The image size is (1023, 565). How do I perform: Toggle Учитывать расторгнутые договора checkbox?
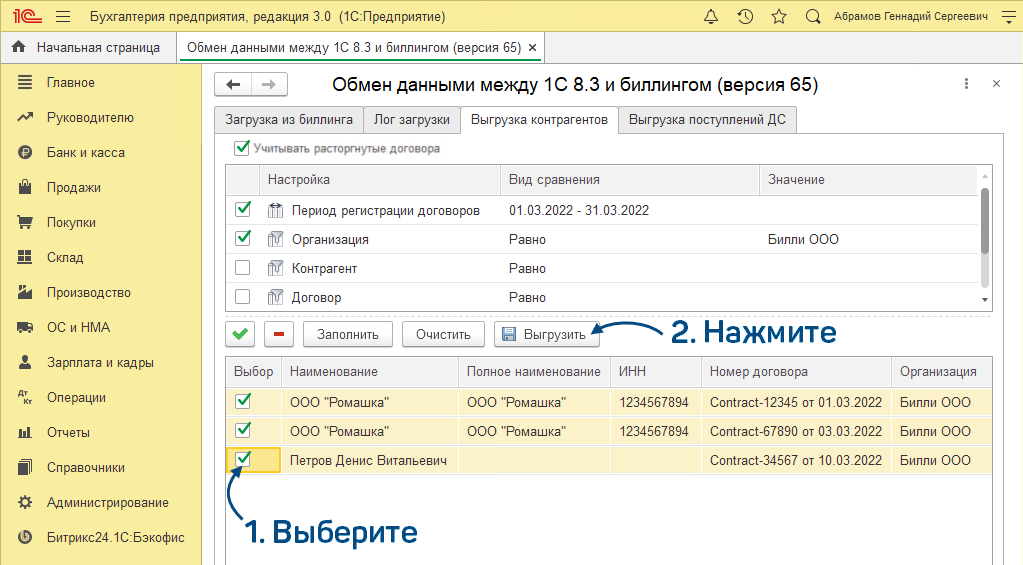point(242,148)
